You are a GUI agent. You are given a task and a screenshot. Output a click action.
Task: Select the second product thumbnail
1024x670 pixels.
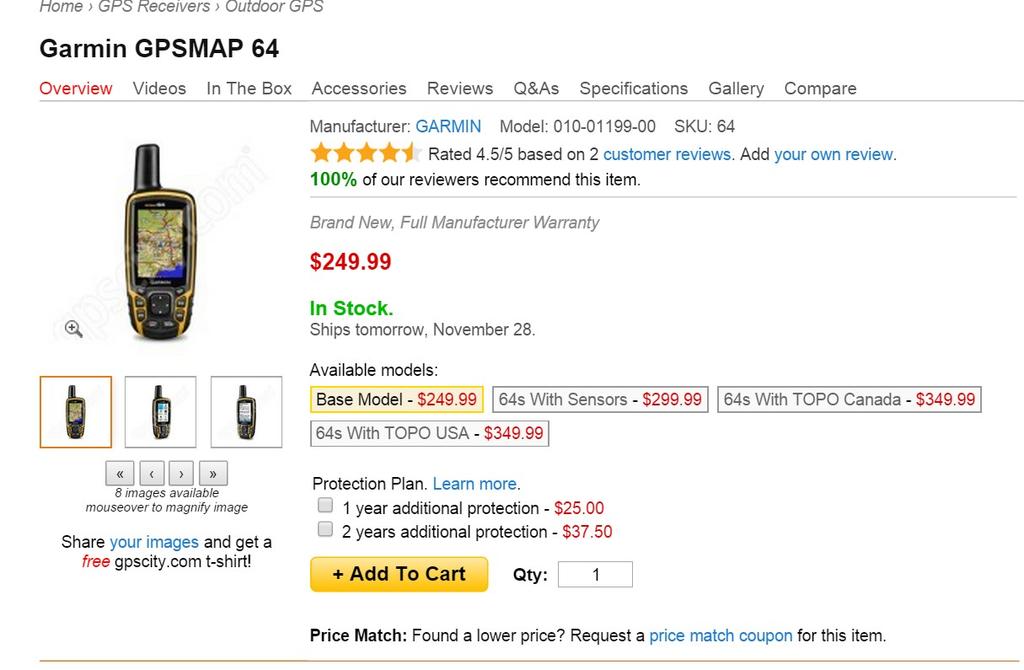(161, 412)
